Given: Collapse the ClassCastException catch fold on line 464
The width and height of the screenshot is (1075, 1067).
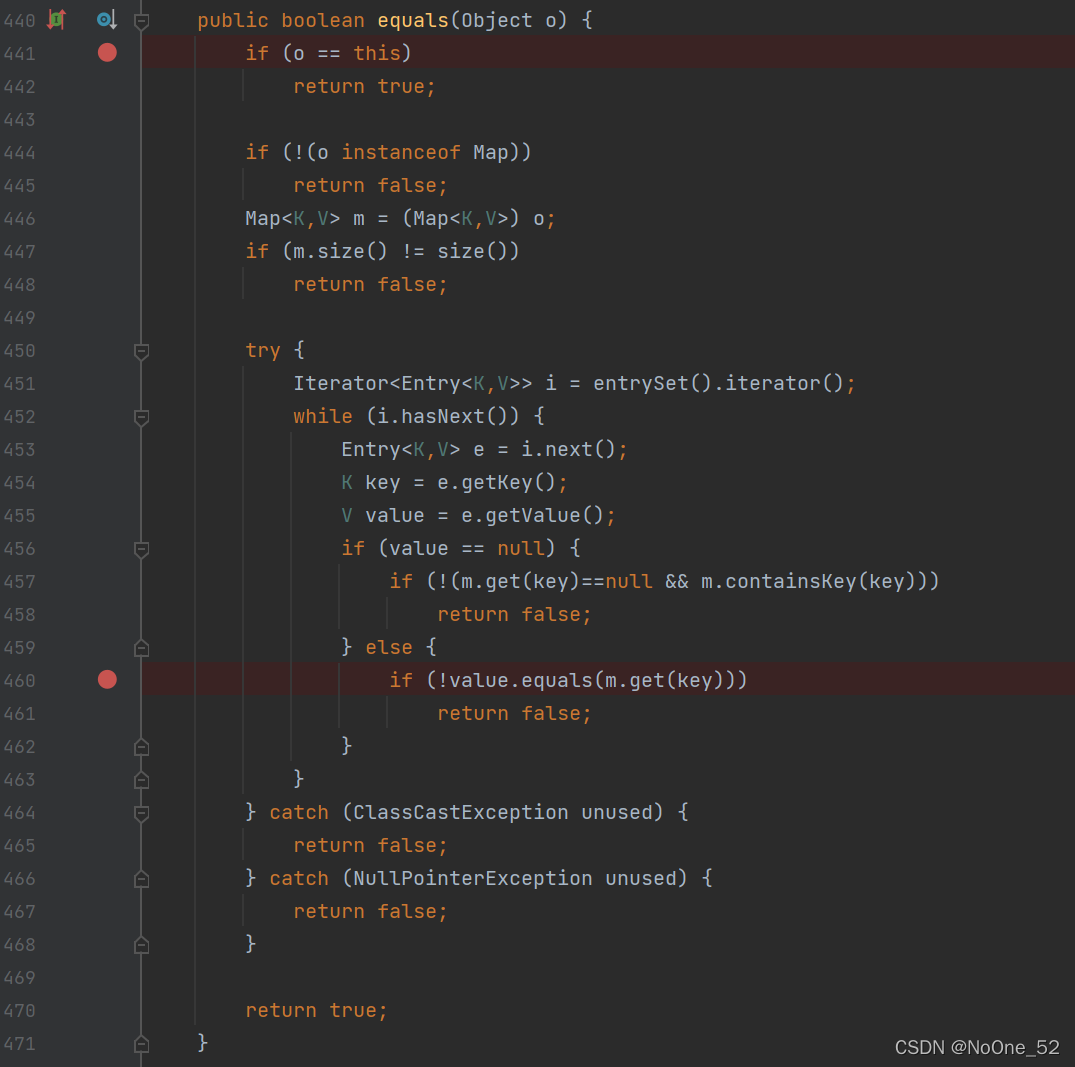Looking at the screenshot, I should pyautogui.click(x=141, y=813).
